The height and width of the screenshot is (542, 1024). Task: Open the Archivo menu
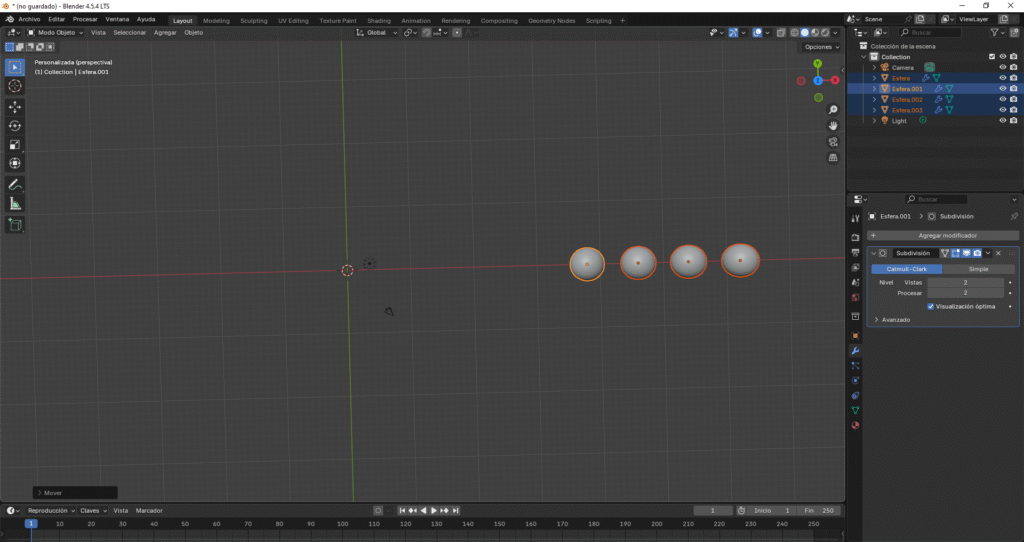[x=29, y=19]
